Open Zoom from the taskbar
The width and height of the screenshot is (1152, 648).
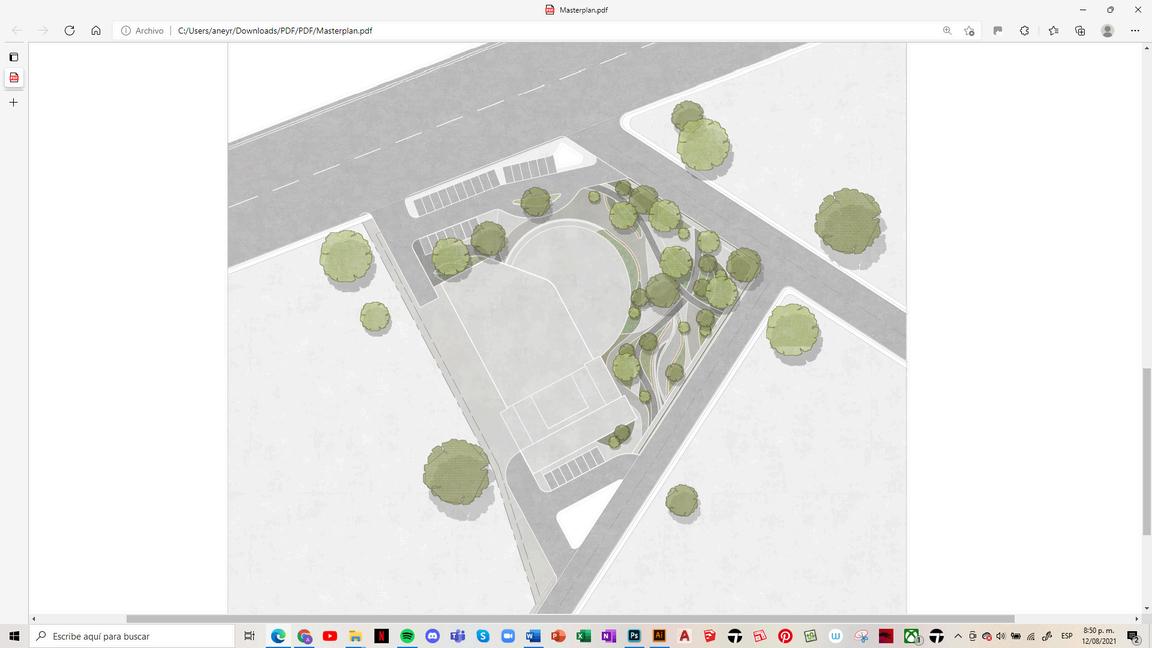point(508,636)
